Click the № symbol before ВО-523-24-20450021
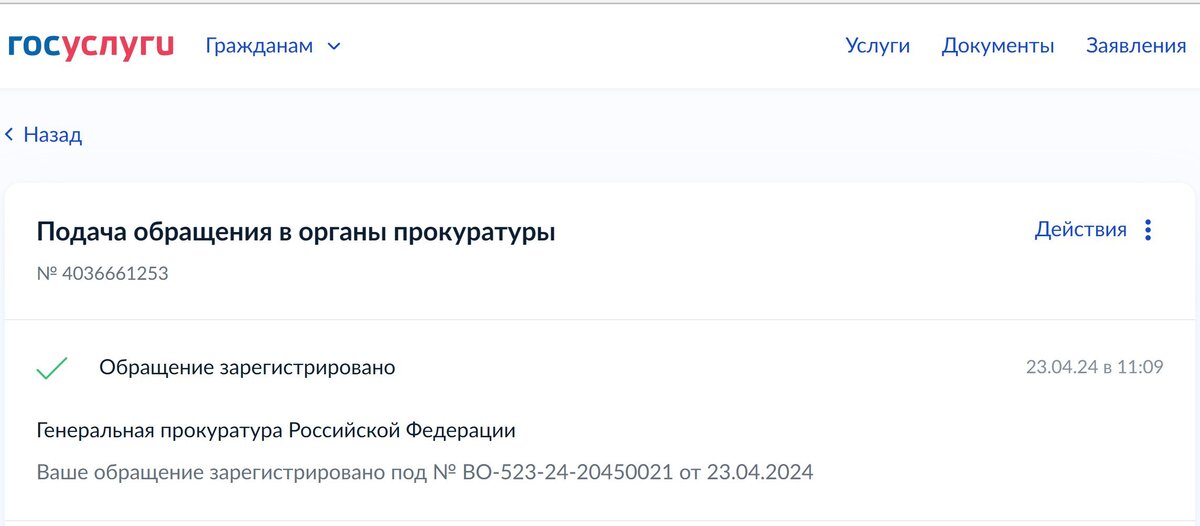Viewport: 1200px width, 526px height. pyautogui.click(x=444, y=472)
